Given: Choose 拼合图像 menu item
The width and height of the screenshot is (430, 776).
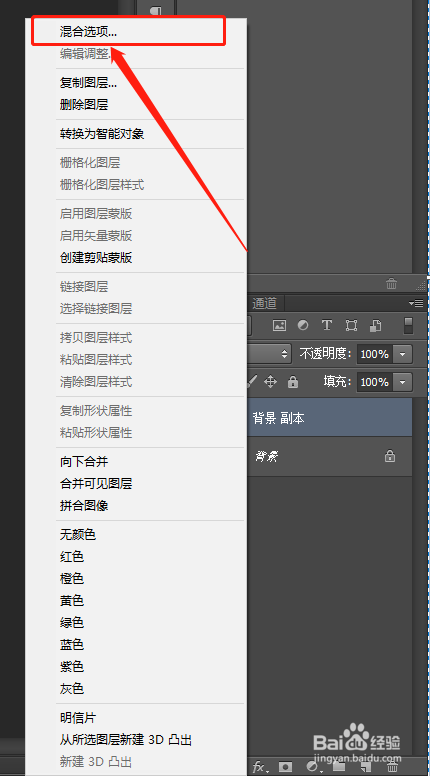Looking at the screenshot, I should tap(84, 506).
